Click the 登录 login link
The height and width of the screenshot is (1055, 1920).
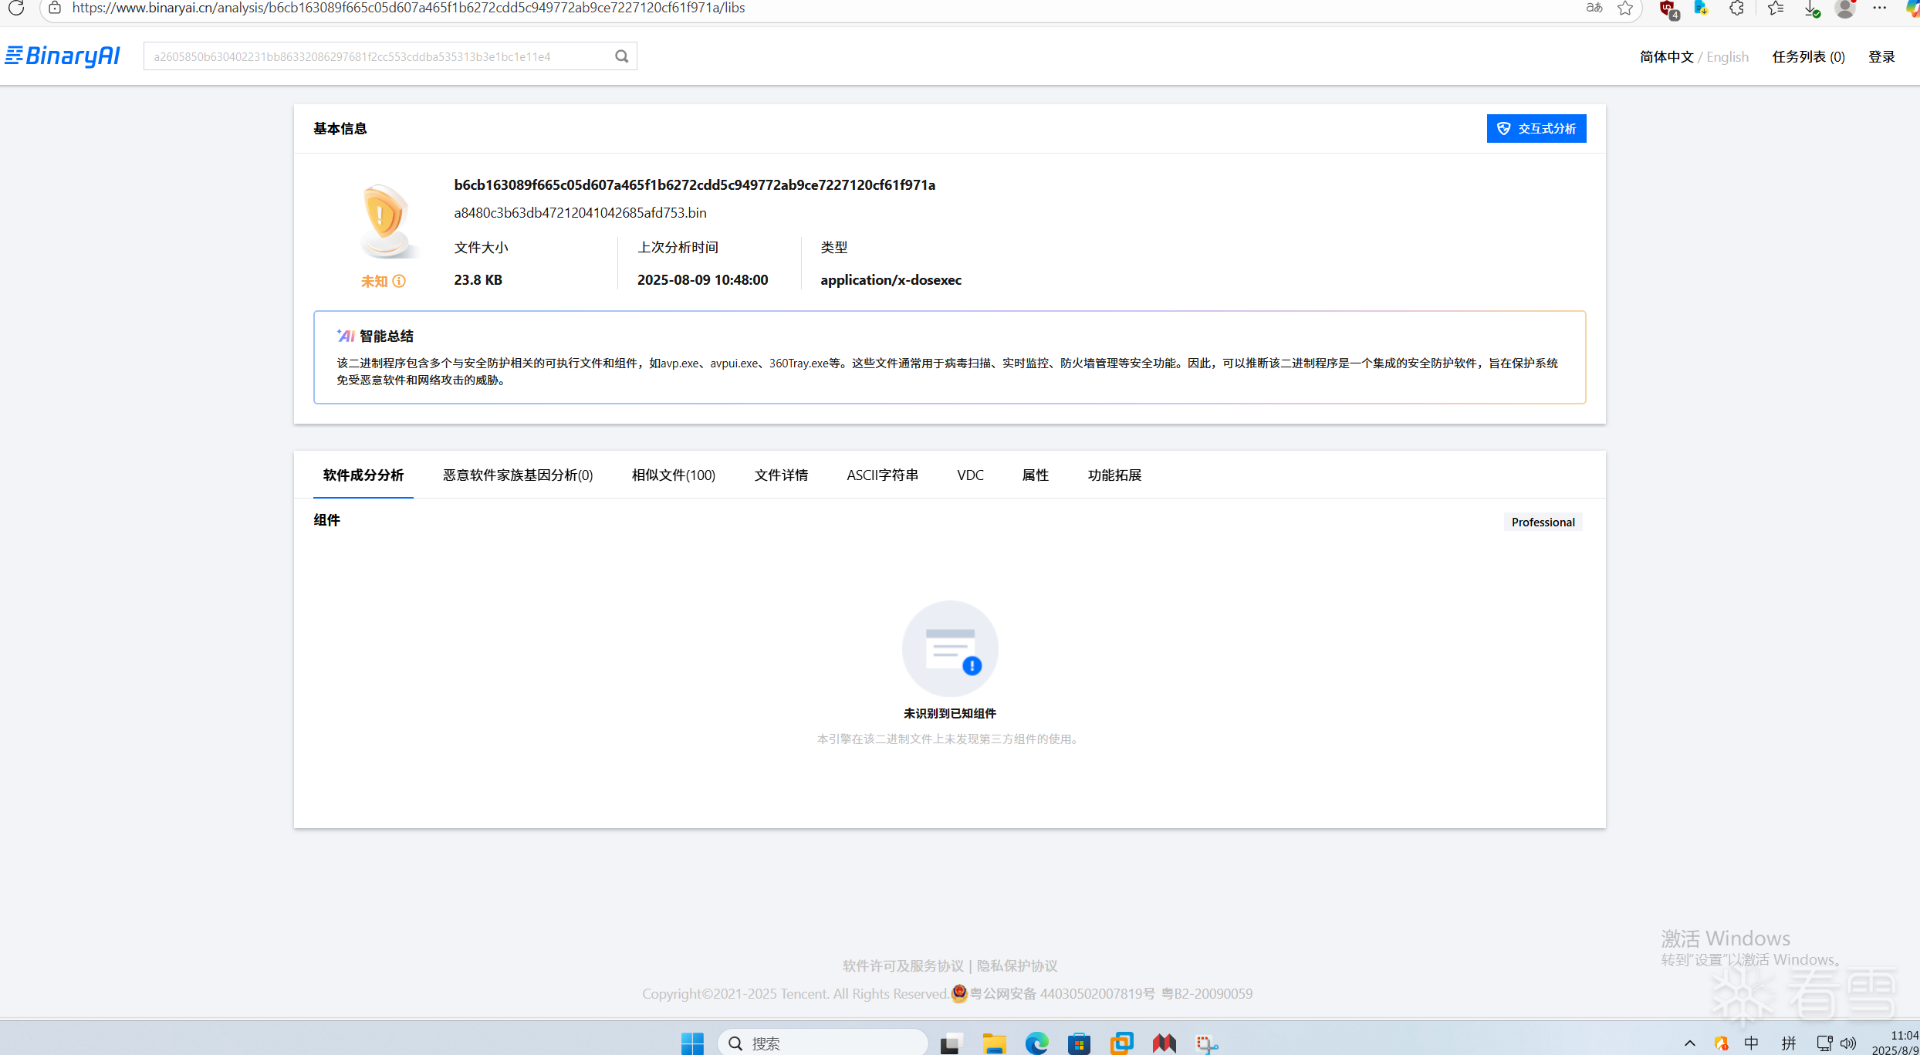point(1882,57)
